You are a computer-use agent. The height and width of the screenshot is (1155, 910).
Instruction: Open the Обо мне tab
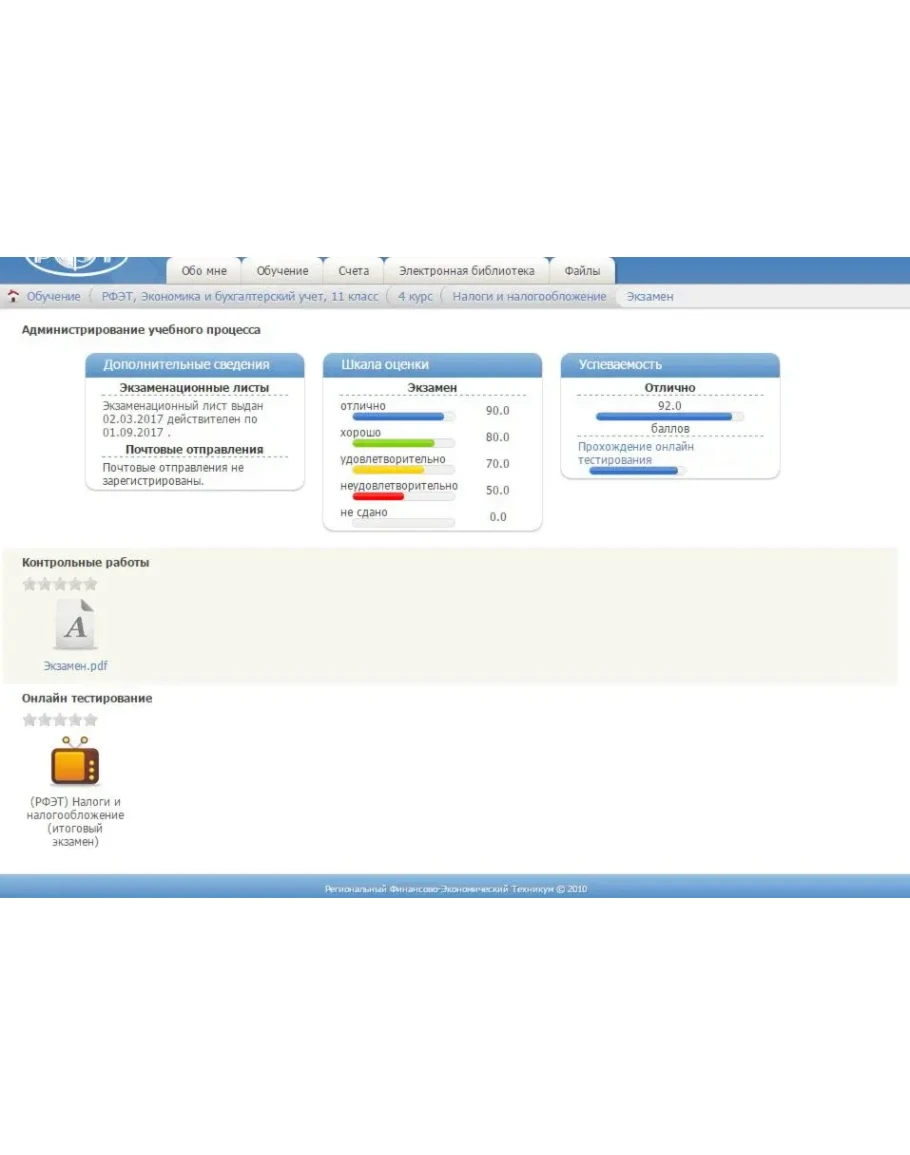(204, 271)
